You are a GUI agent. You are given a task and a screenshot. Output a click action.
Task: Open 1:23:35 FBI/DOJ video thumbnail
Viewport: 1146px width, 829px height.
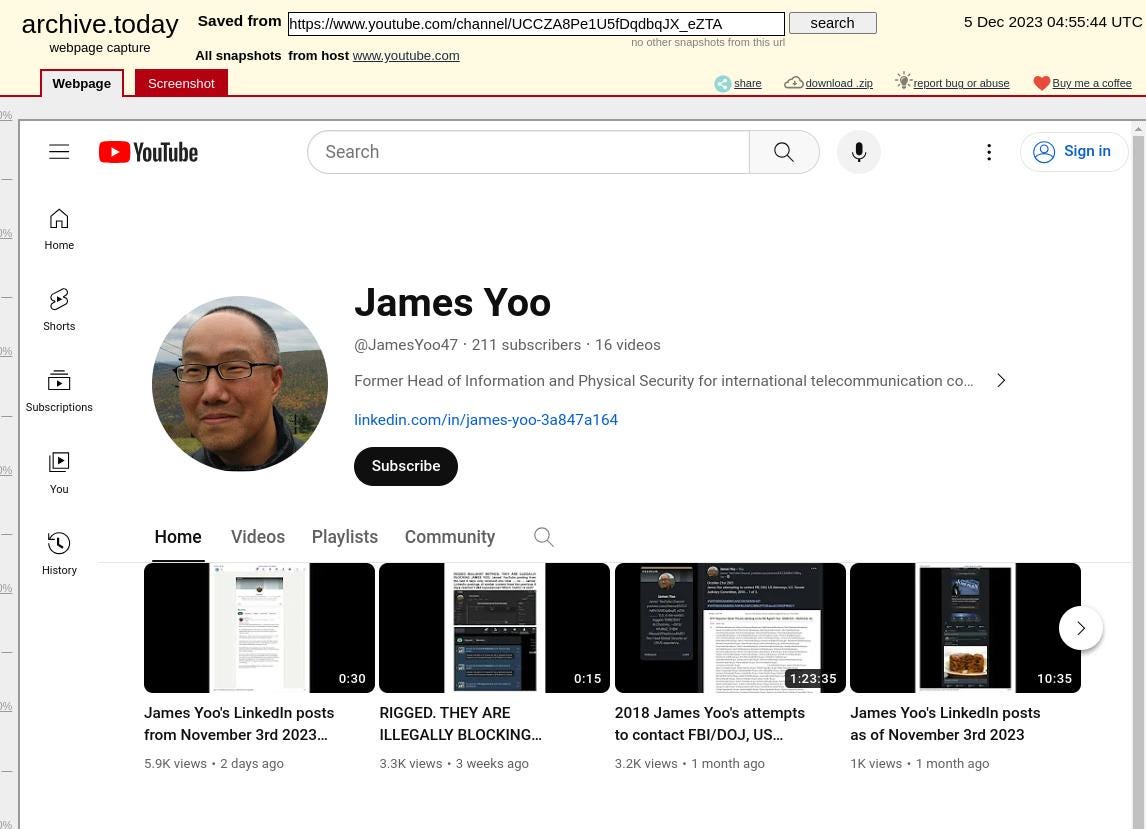click(730, 628)
